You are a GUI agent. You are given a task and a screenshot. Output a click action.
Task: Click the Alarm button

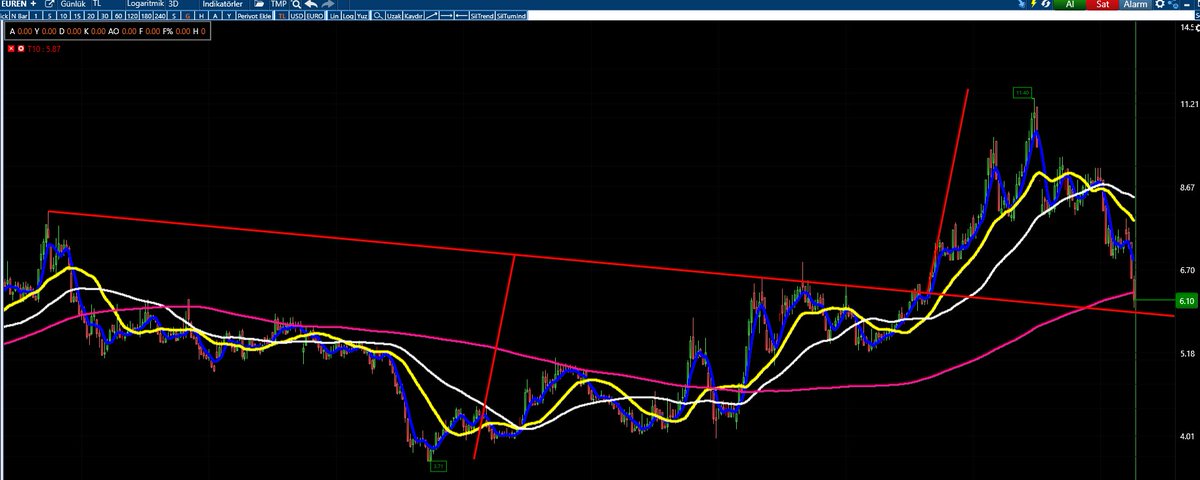pyautogui.click(x=1135, y=4)
